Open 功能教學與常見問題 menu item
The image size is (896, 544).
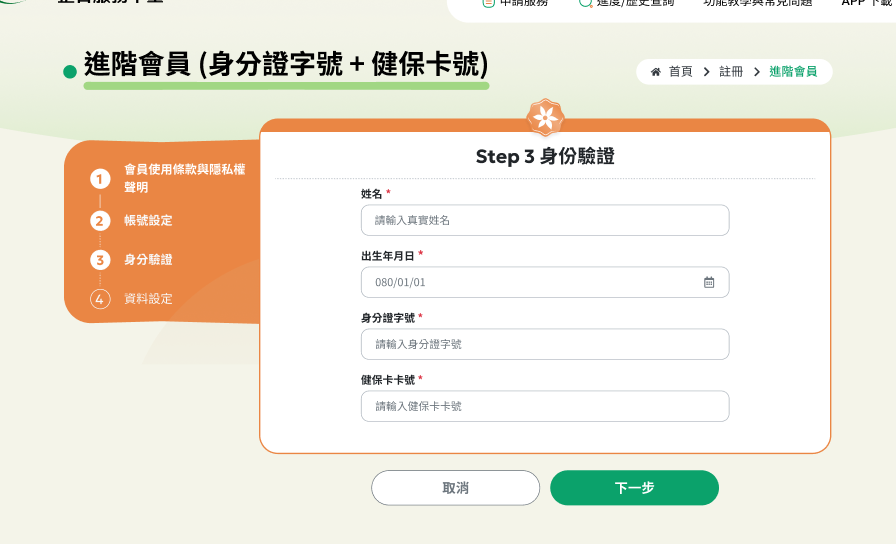tap(757, 3)
